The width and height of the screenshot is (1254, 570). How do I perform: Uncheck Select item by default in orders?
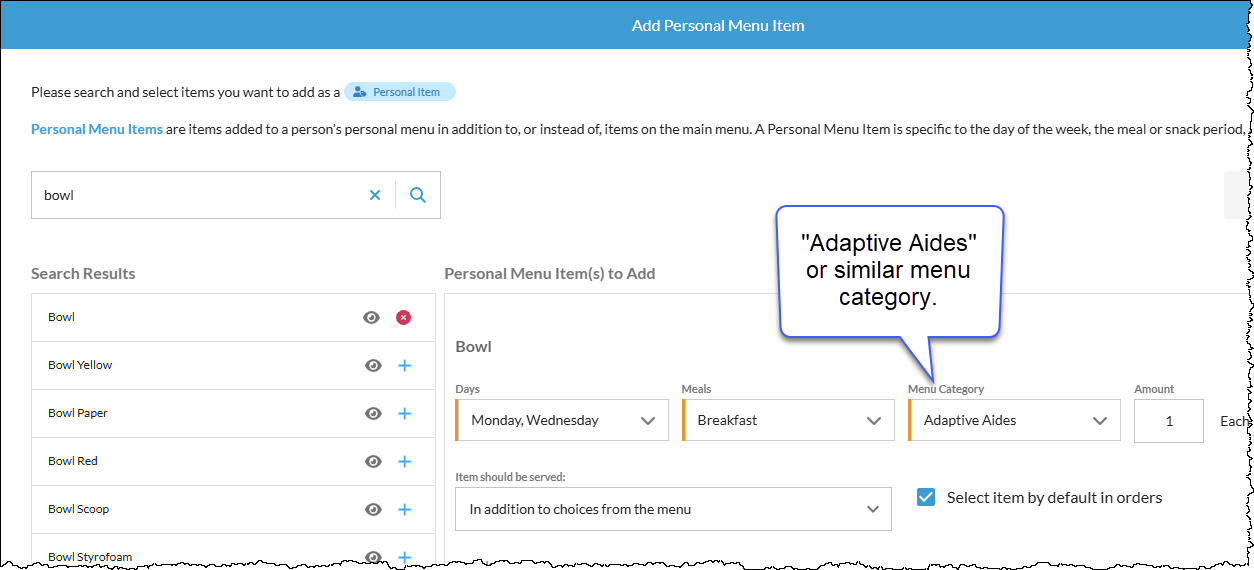(x=926, y=497)
